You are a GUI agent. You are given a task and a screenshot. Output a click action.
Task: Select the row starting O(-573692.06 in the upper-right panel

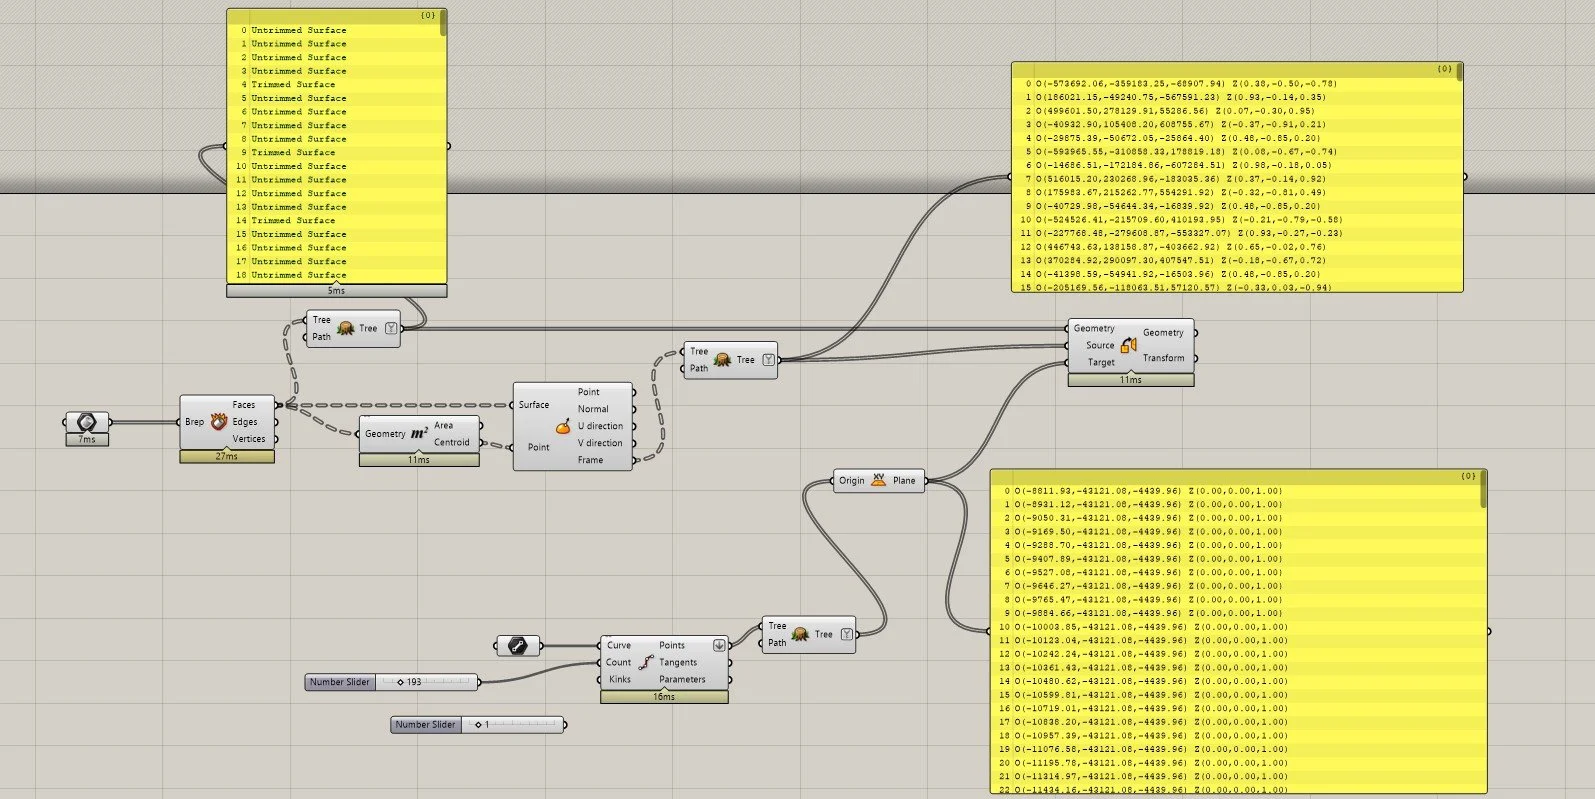point(1235,83)
